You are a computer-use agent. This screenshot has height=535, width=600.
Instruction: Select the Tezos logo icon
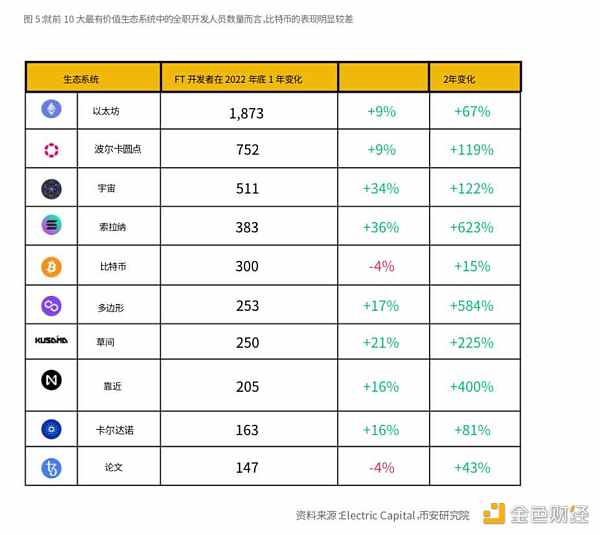point(50,467)
